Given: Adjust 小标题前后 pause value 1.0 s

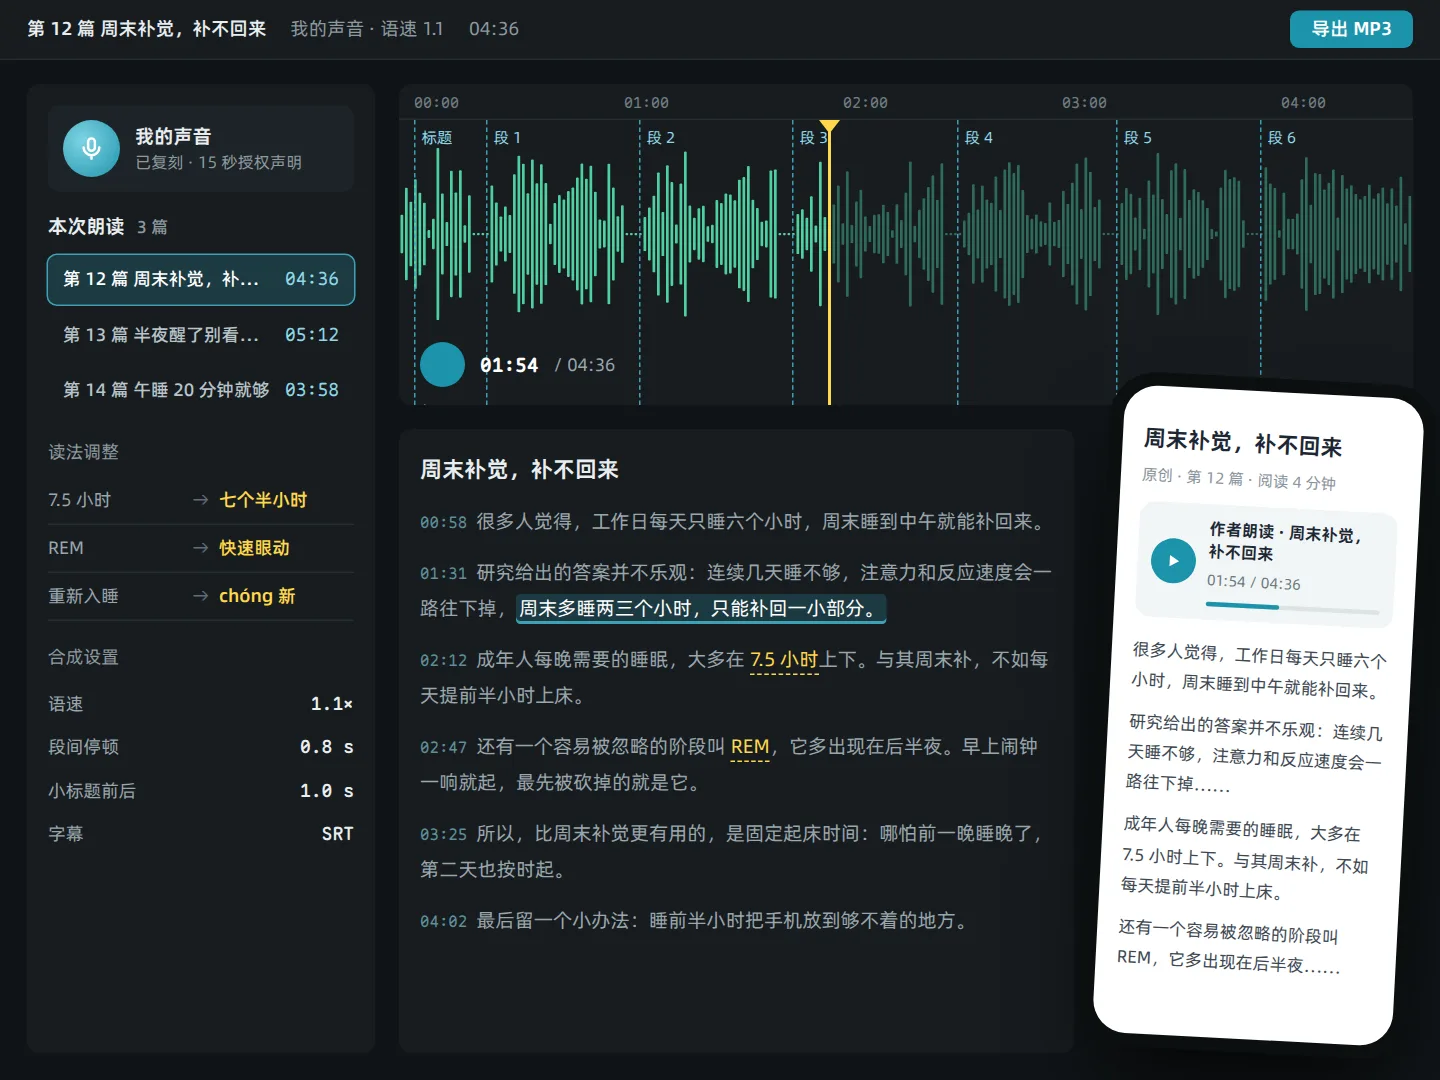Looking at the screenshot, I should click(327, 791).
